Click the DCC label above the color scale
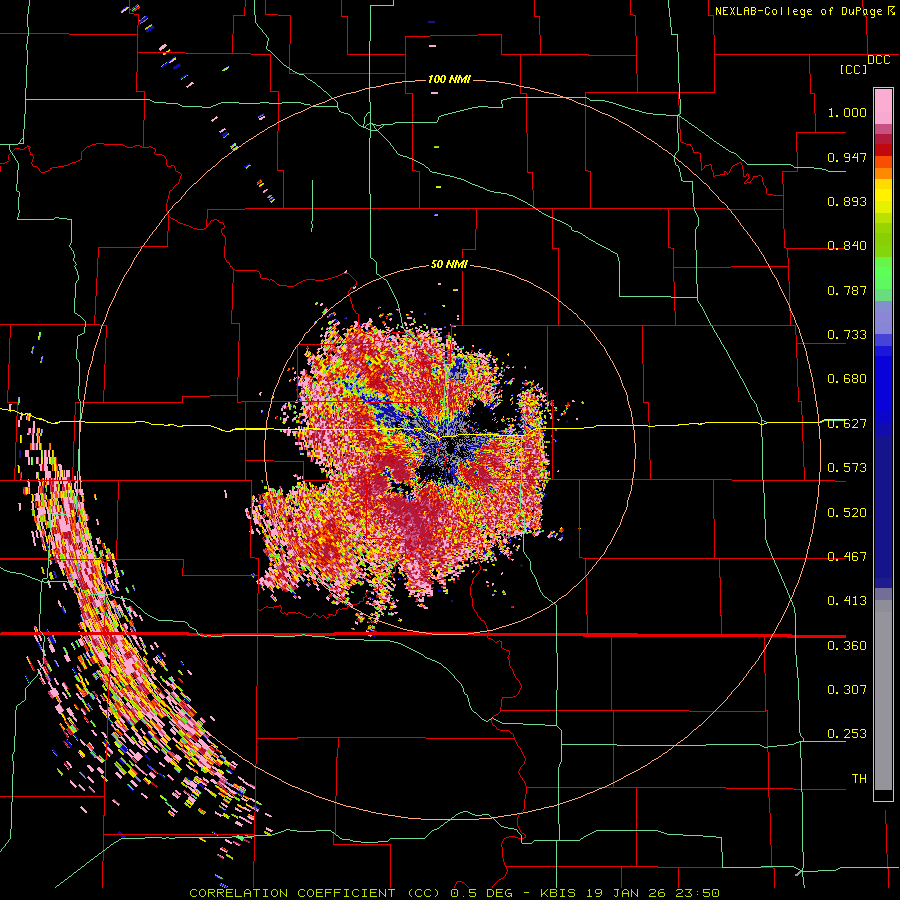Screen dimensions: 900x900 (x=879, y=60)
